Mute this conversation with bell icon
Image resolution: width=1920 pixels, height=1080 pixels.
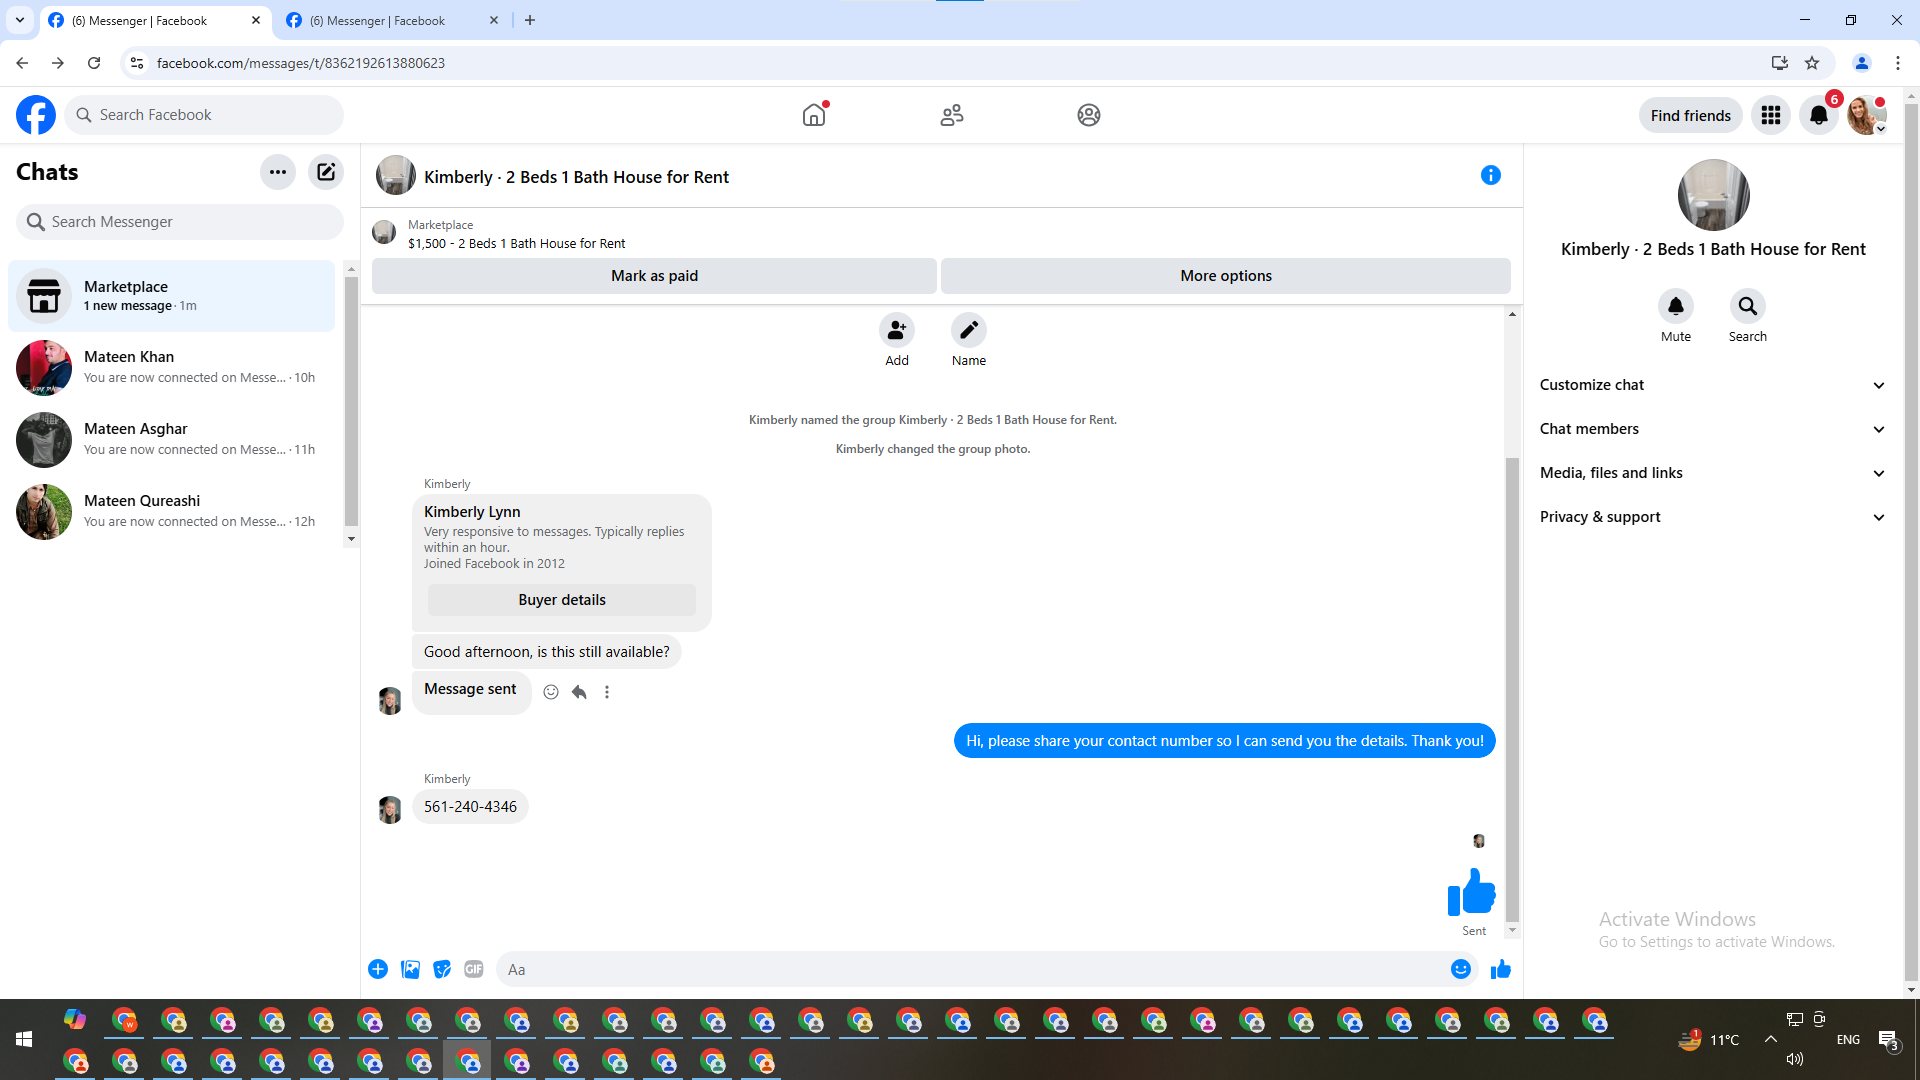(x=1676, y=306)
